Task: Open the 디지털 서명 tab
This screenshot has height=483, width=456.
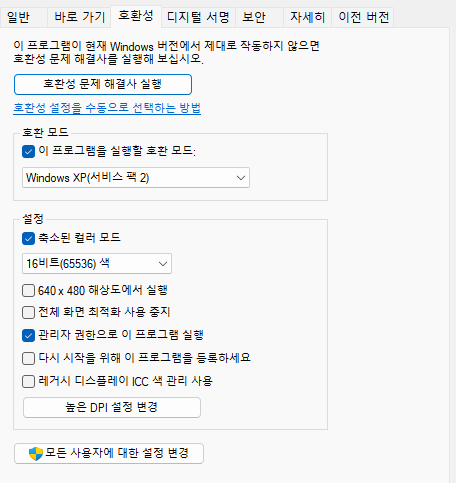Action: (x=198, y=17)
